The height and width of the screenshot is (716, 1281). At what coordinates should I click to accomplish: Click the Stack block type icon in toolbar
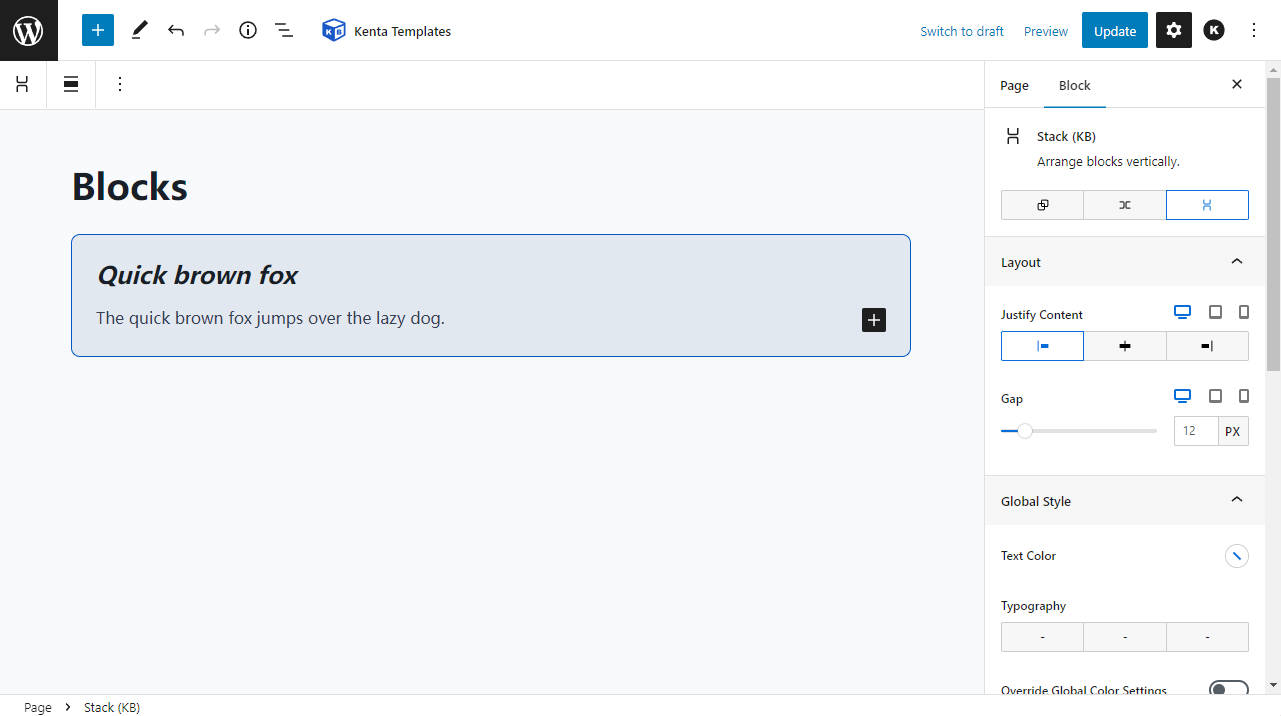coord(22,85)
